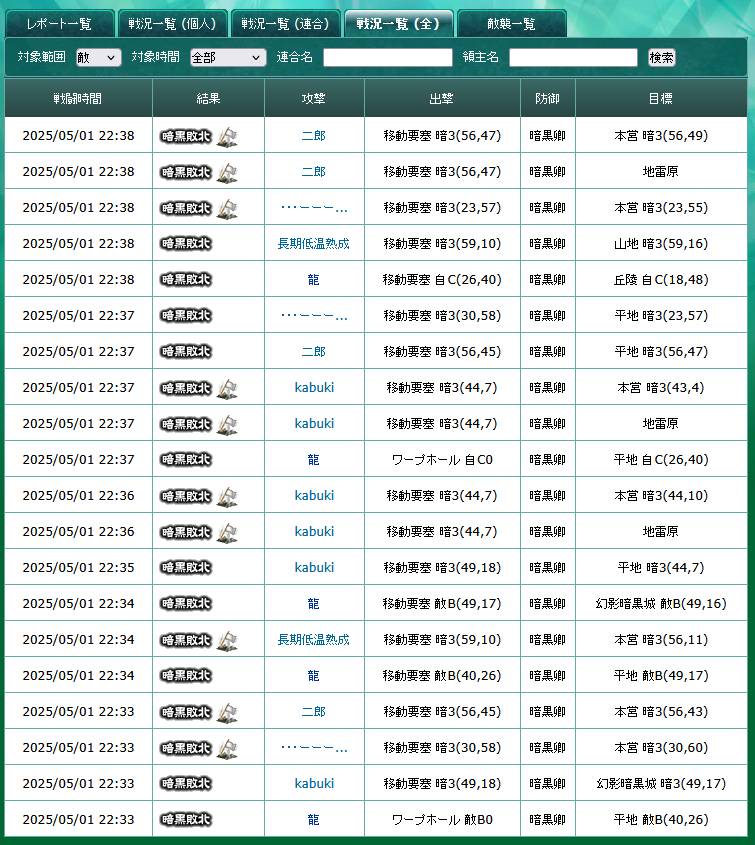Screen dimensions: 755x845
Task: Click the 結果 column header
Action: [x=209, y=98]
